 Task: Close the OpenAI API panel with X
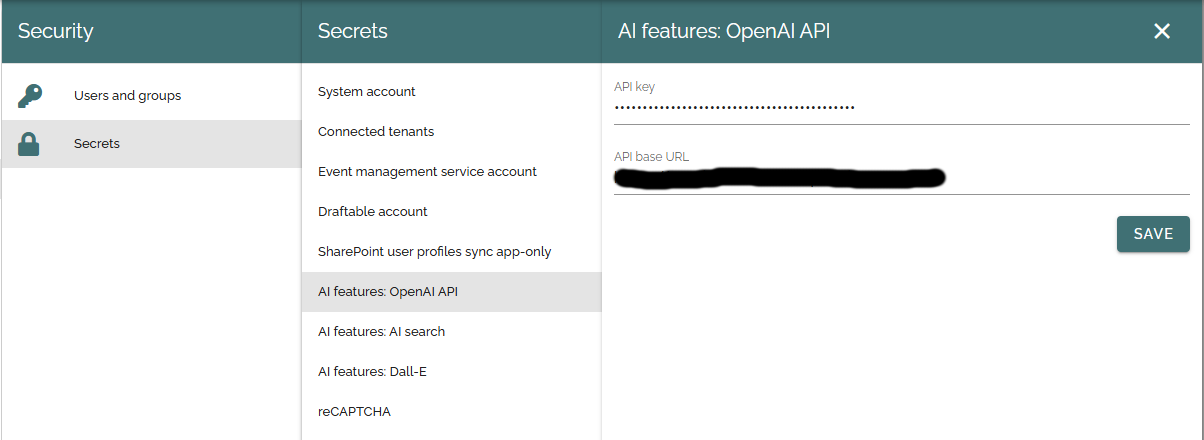click(1162, 31)
